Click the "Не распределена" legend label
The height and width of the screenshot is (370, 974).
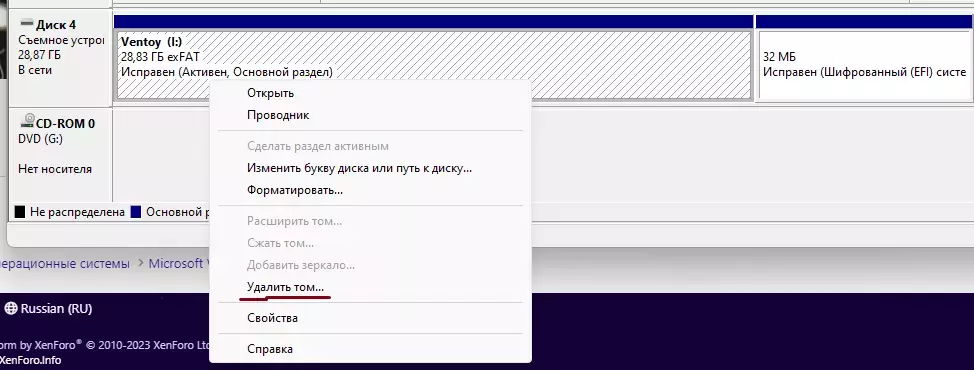point(77,212)
